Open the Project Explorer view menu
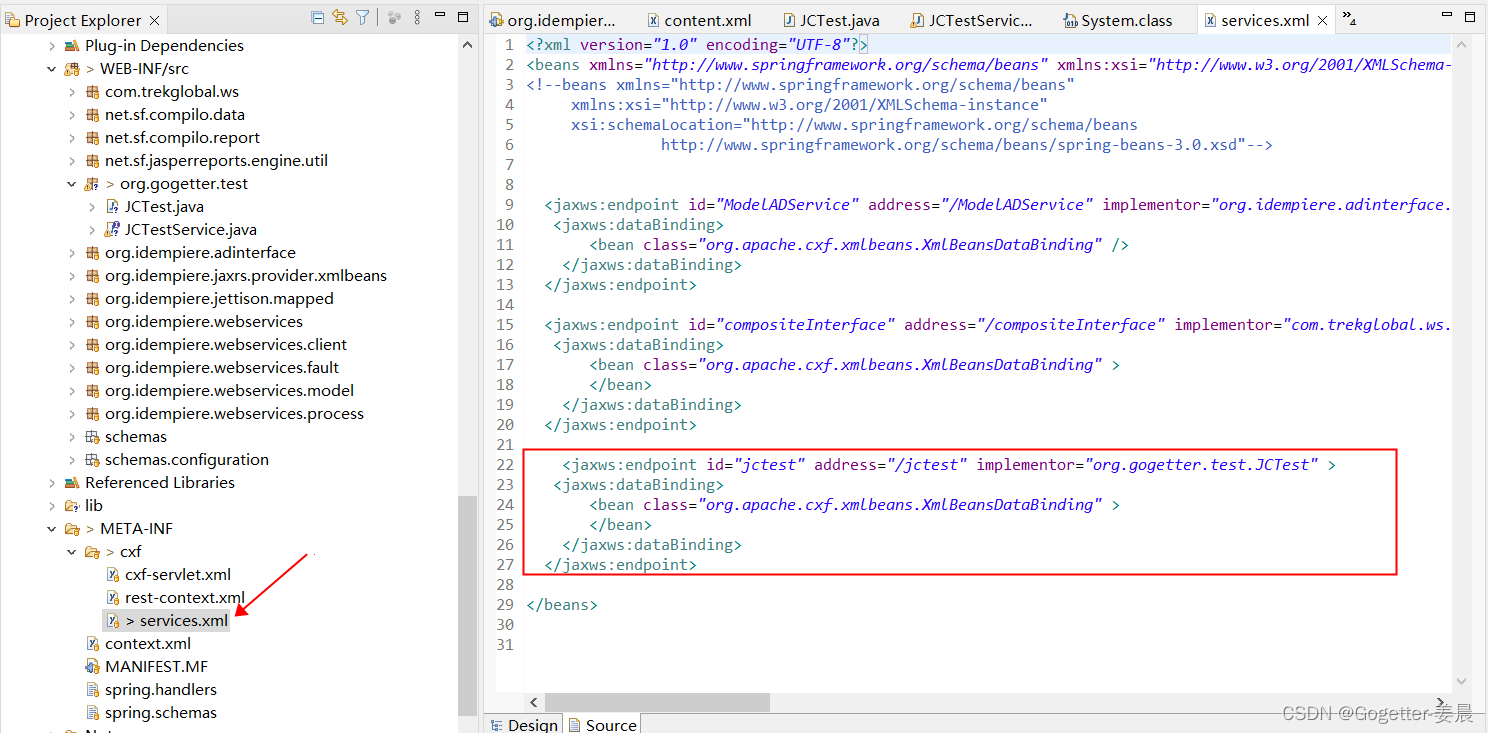 (x=417, y=19)
